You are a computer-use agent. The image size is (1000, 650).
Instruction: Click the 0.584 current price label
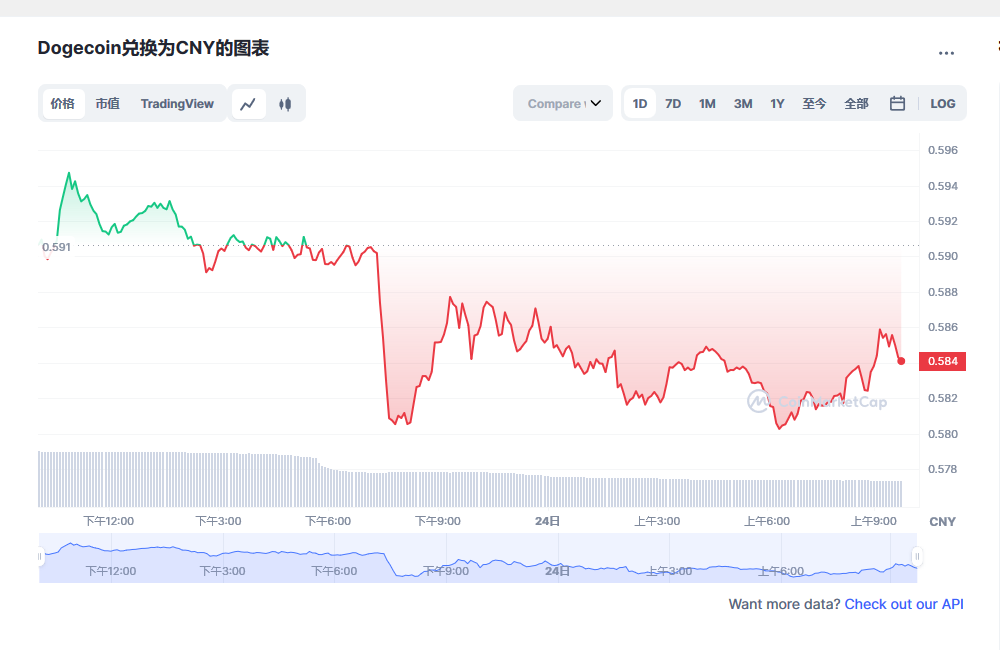click(x=943, y=361)
